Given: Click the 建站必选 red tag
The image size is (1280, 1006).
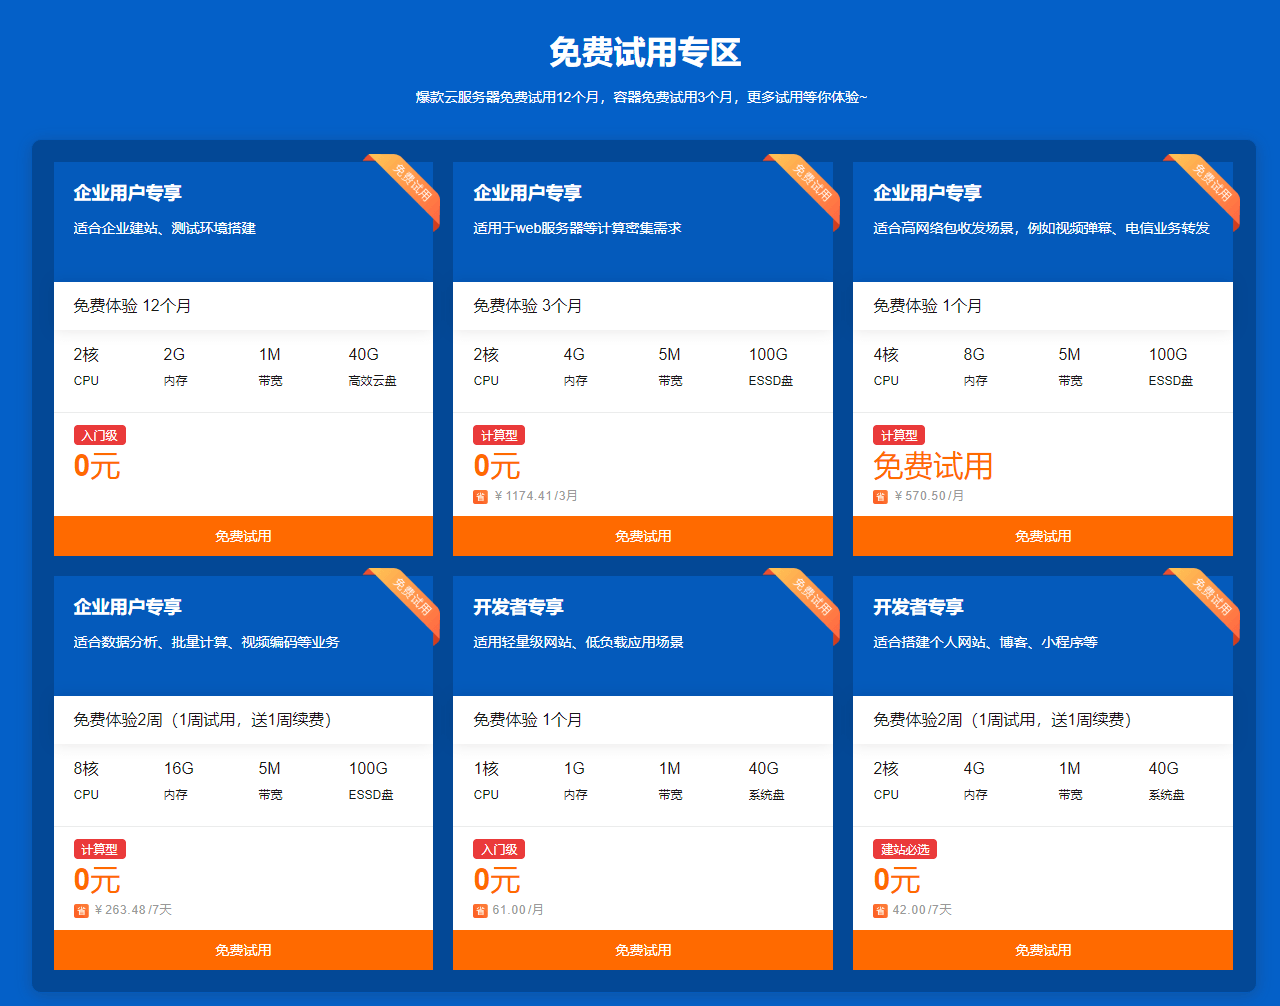Looking at the screenshot, I should (905, 850).
